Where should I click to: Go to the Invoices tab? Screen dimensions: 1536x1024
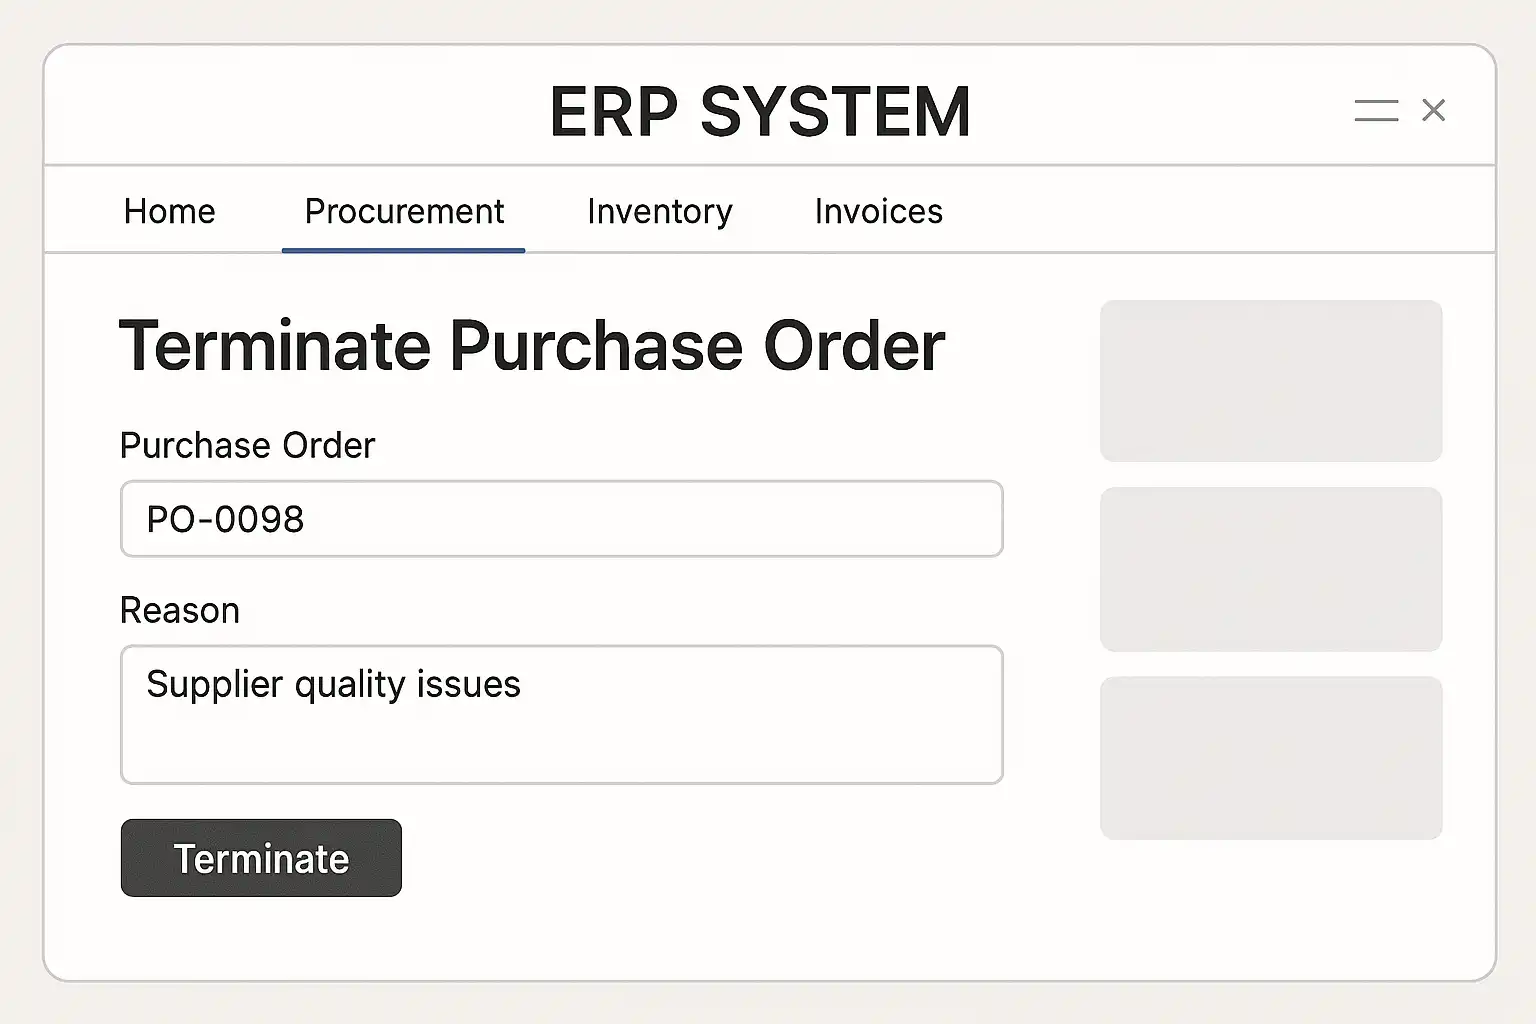(x=878, y=212)
